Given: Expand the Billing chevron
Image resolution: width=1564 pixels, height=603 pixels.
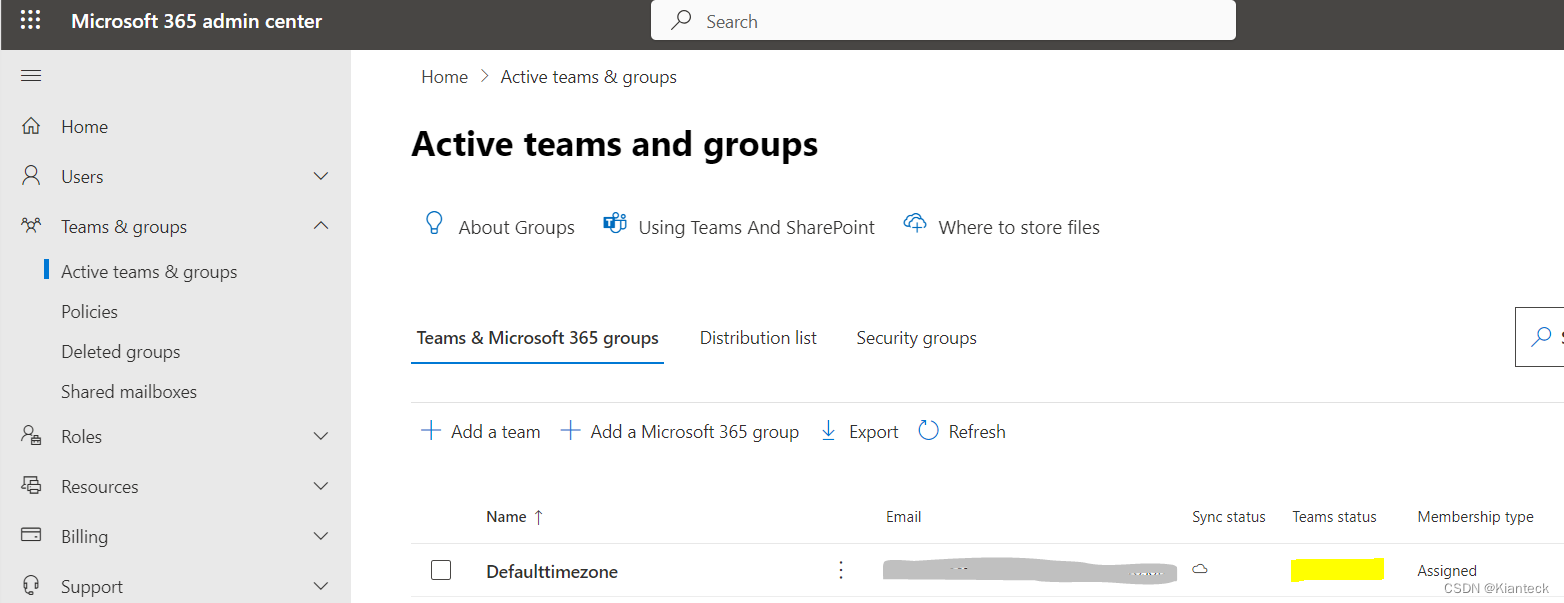Looking at the screenshot, I should pos(321,536).
